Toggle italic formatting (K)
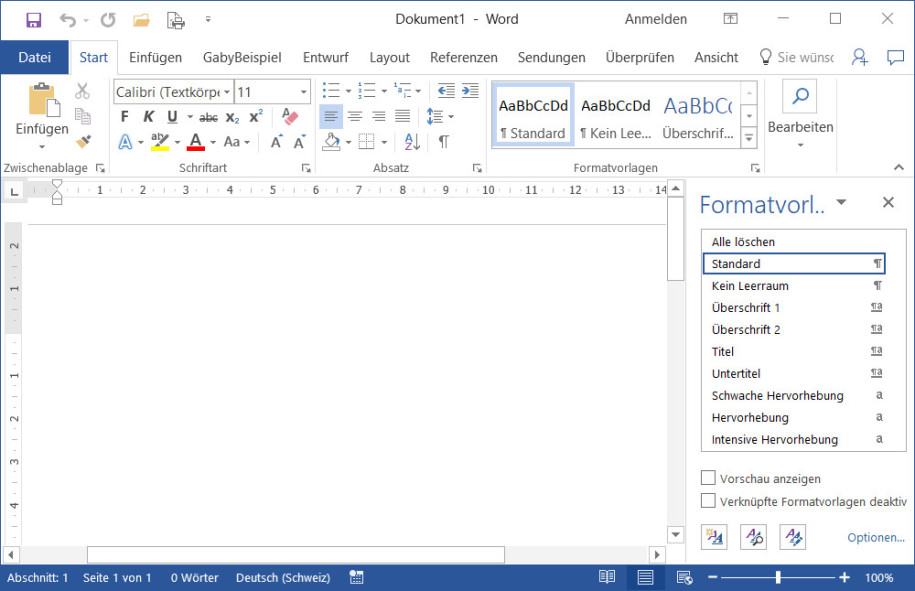This screenshot has width=915, height=591. coord(149,117)
